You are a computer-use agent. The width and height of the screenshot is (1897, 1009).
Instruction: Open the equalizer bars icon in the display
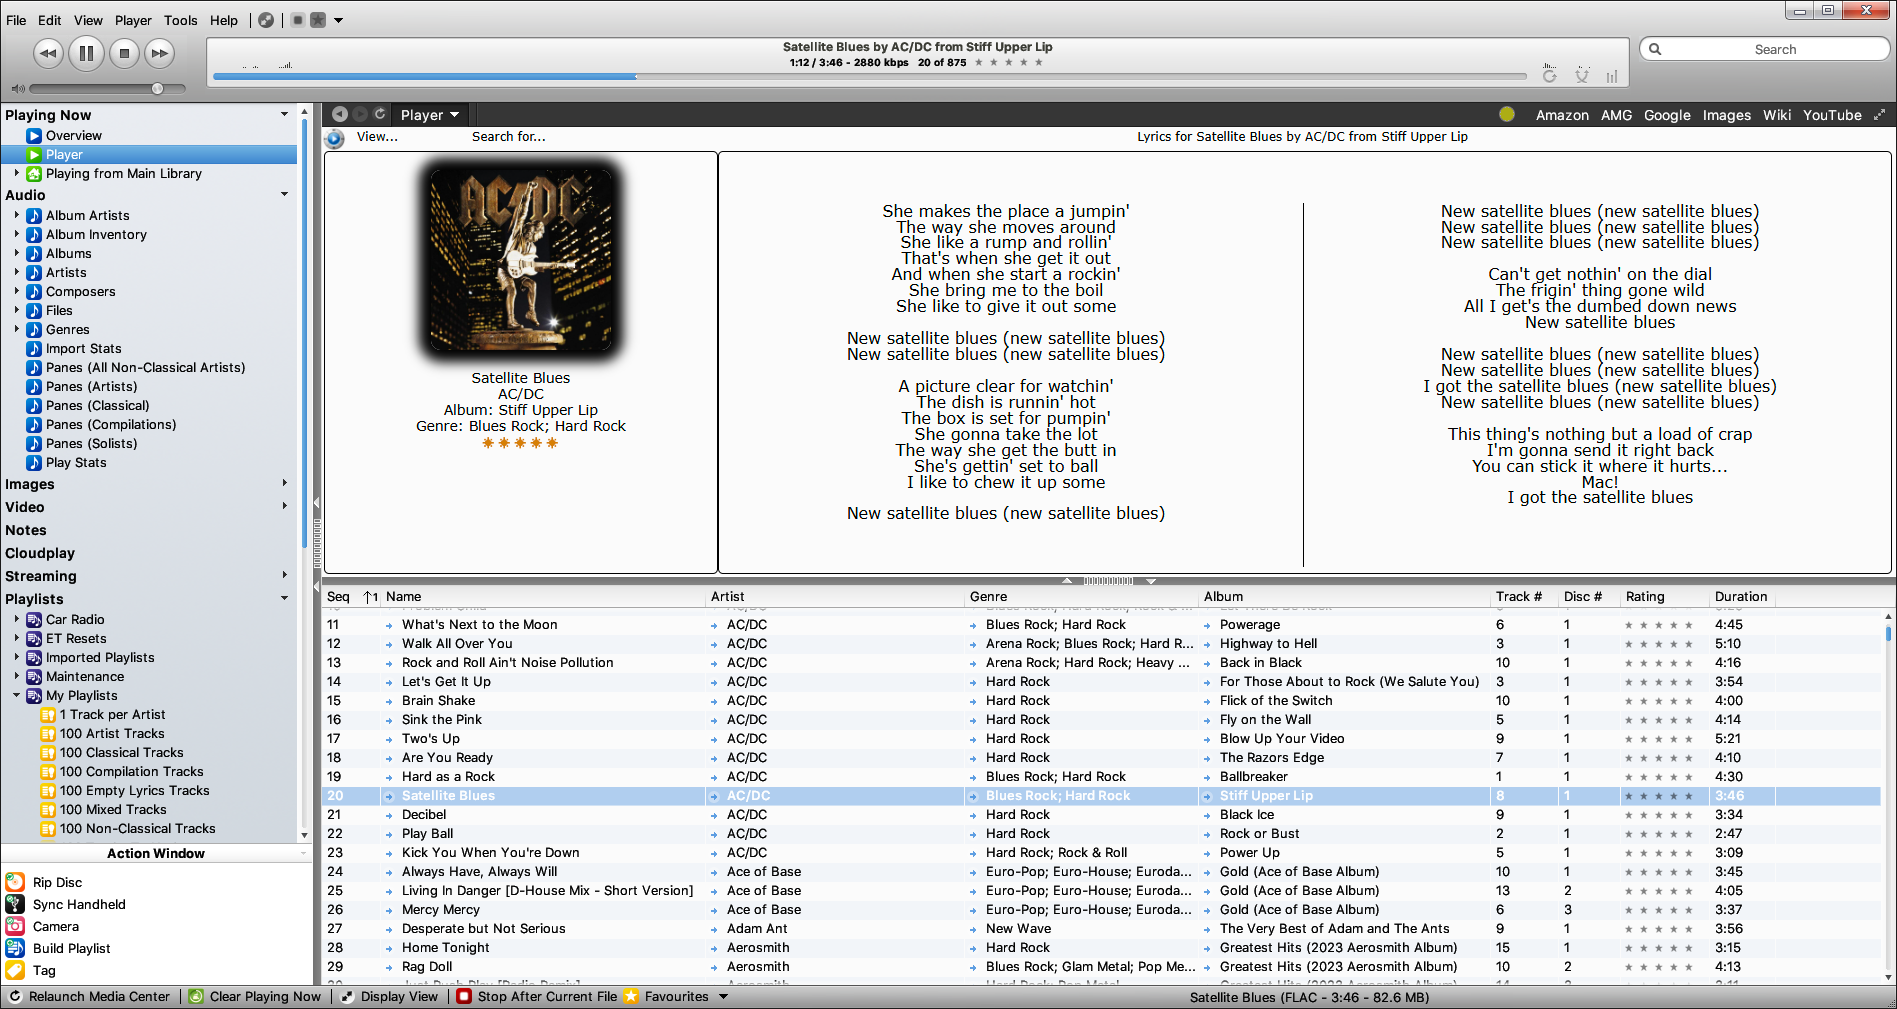(x=1612, y=76)
